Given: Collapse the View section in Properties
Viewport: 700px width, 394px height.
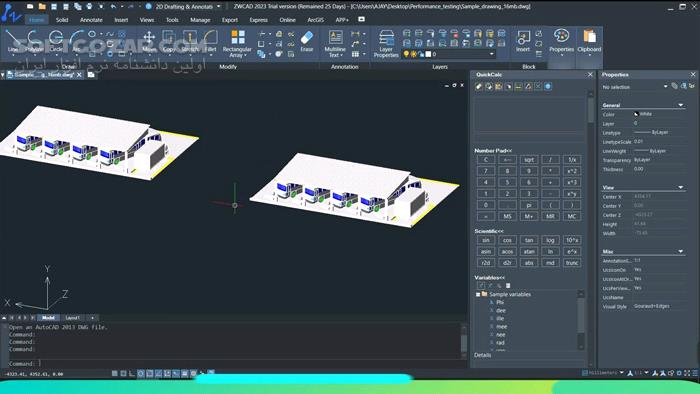Looking at the screenshot, I should (x=680, y=187).
